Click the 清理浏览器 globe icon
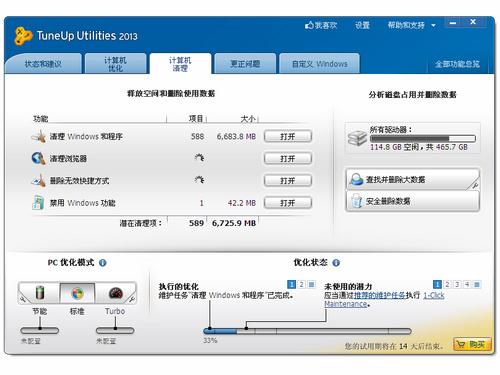Screen dimensions: 500x375 [39, 158]
